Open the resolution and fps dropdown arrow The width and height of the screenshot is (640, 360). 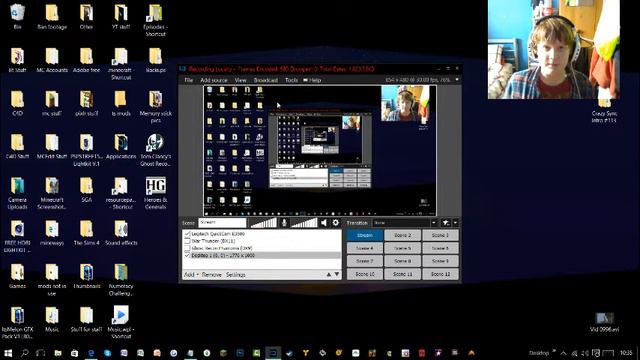tap(457, 80)
